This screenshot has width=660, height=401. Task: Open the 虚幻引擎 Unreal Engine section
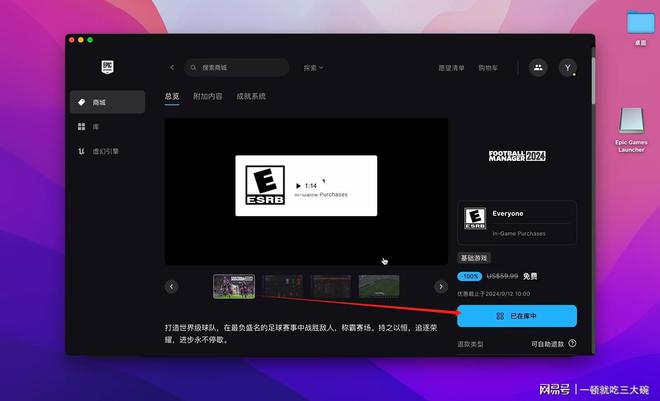click(x=107, y=151)
